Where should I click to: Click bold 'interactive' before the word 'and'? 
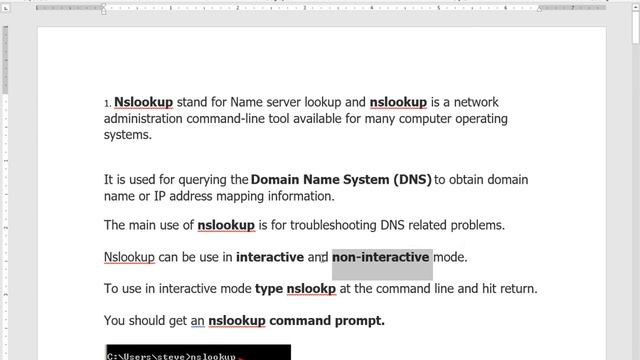pos(270,257)
